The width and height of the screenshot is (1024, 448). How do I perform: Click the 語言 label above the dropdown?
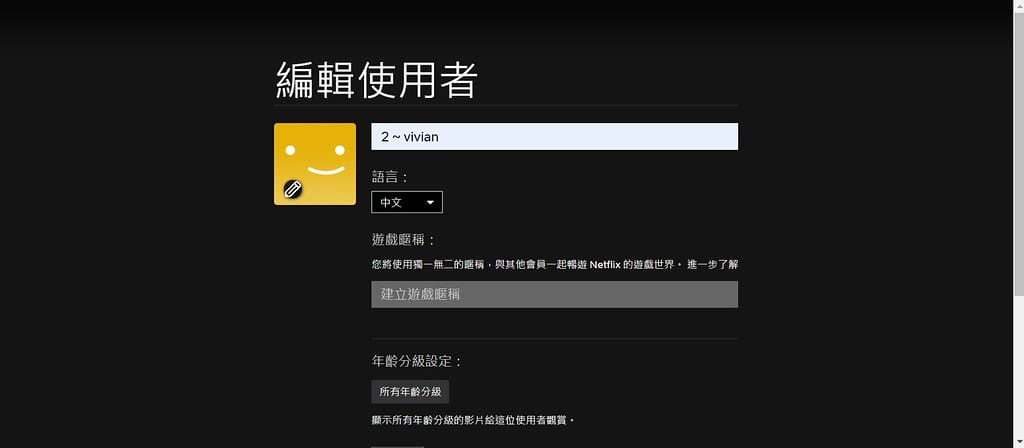point(390,177)
